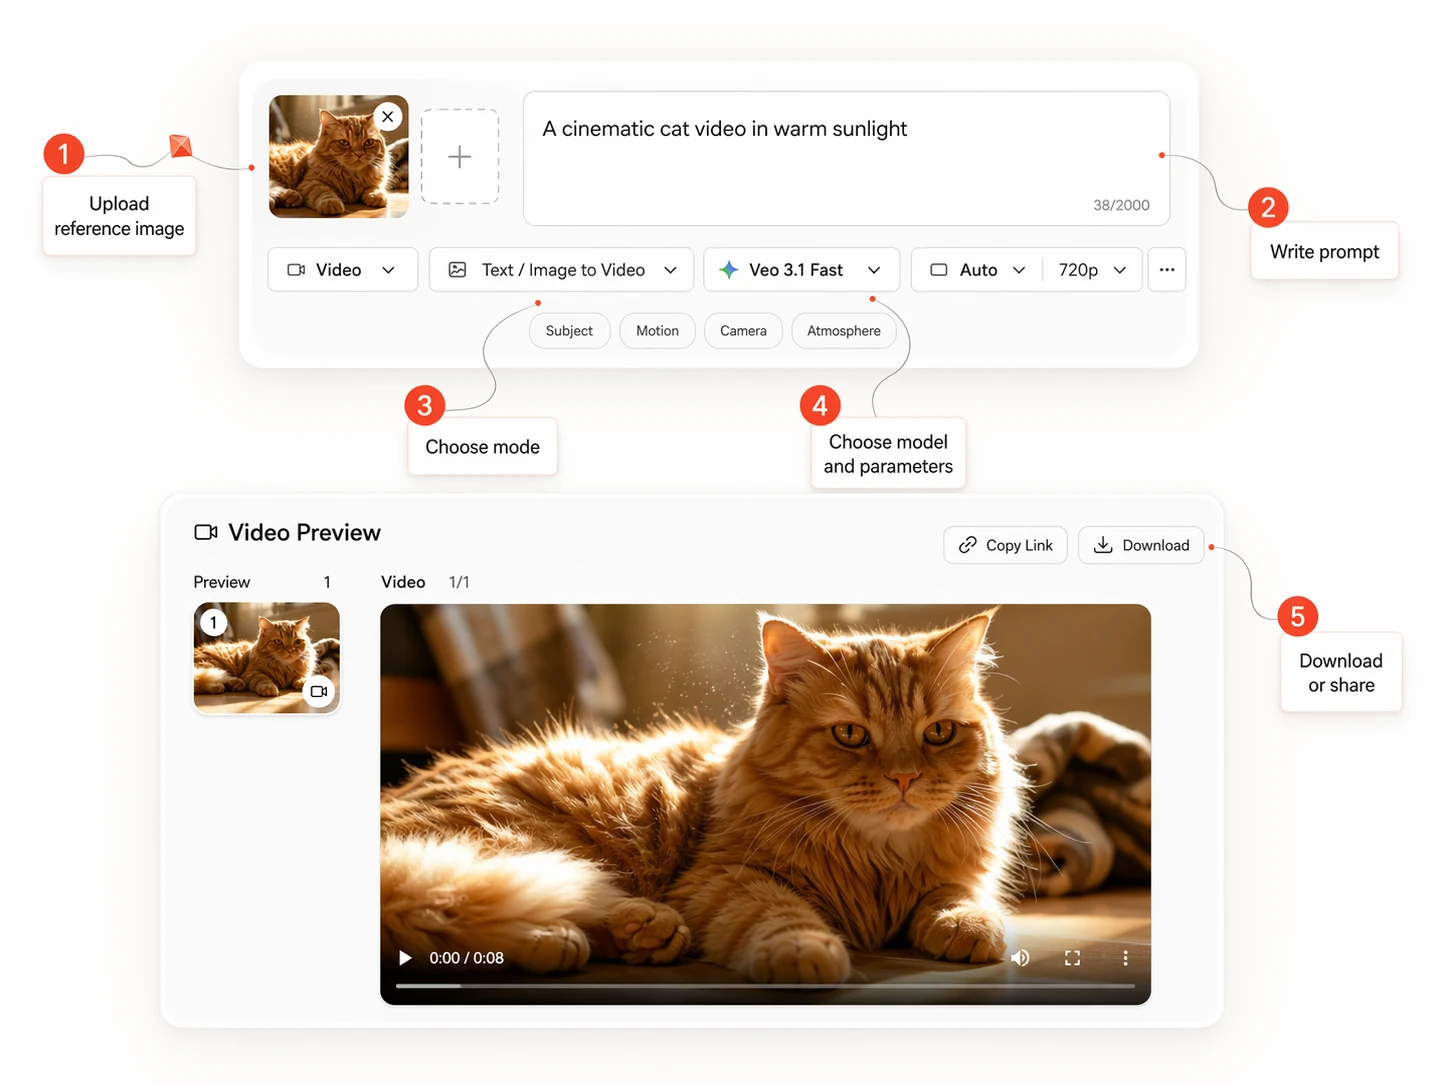Viewport: 1448px width, 1086px height.
Task: Open the Video type dropdown
Action: [342, 270]
